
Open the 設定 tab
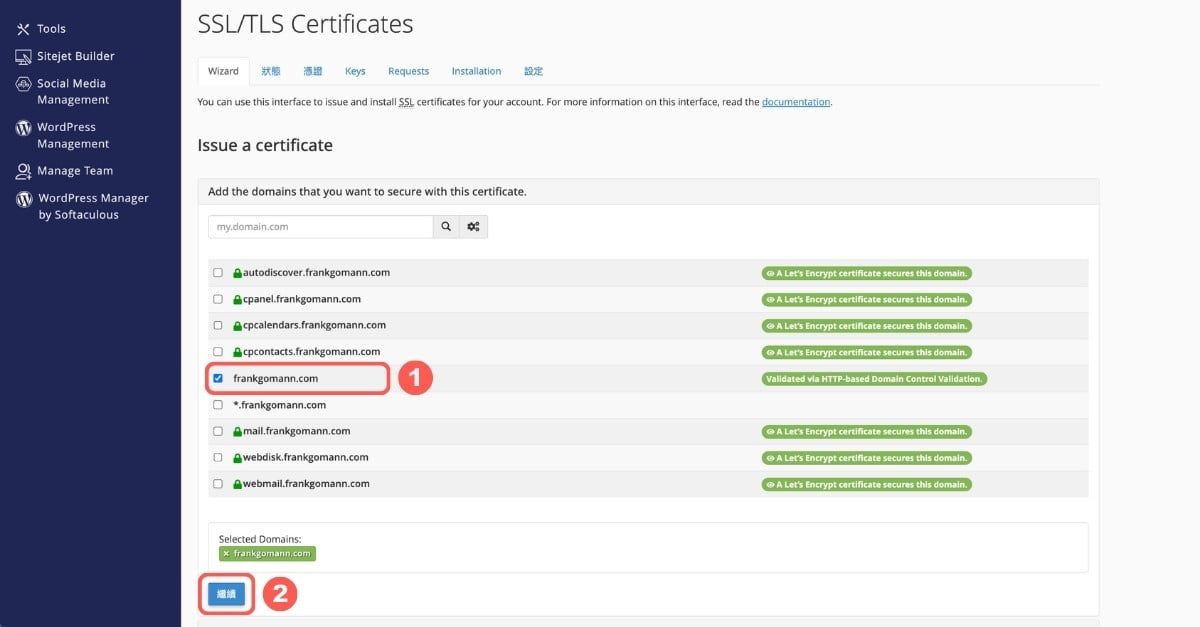coord(533,71)
